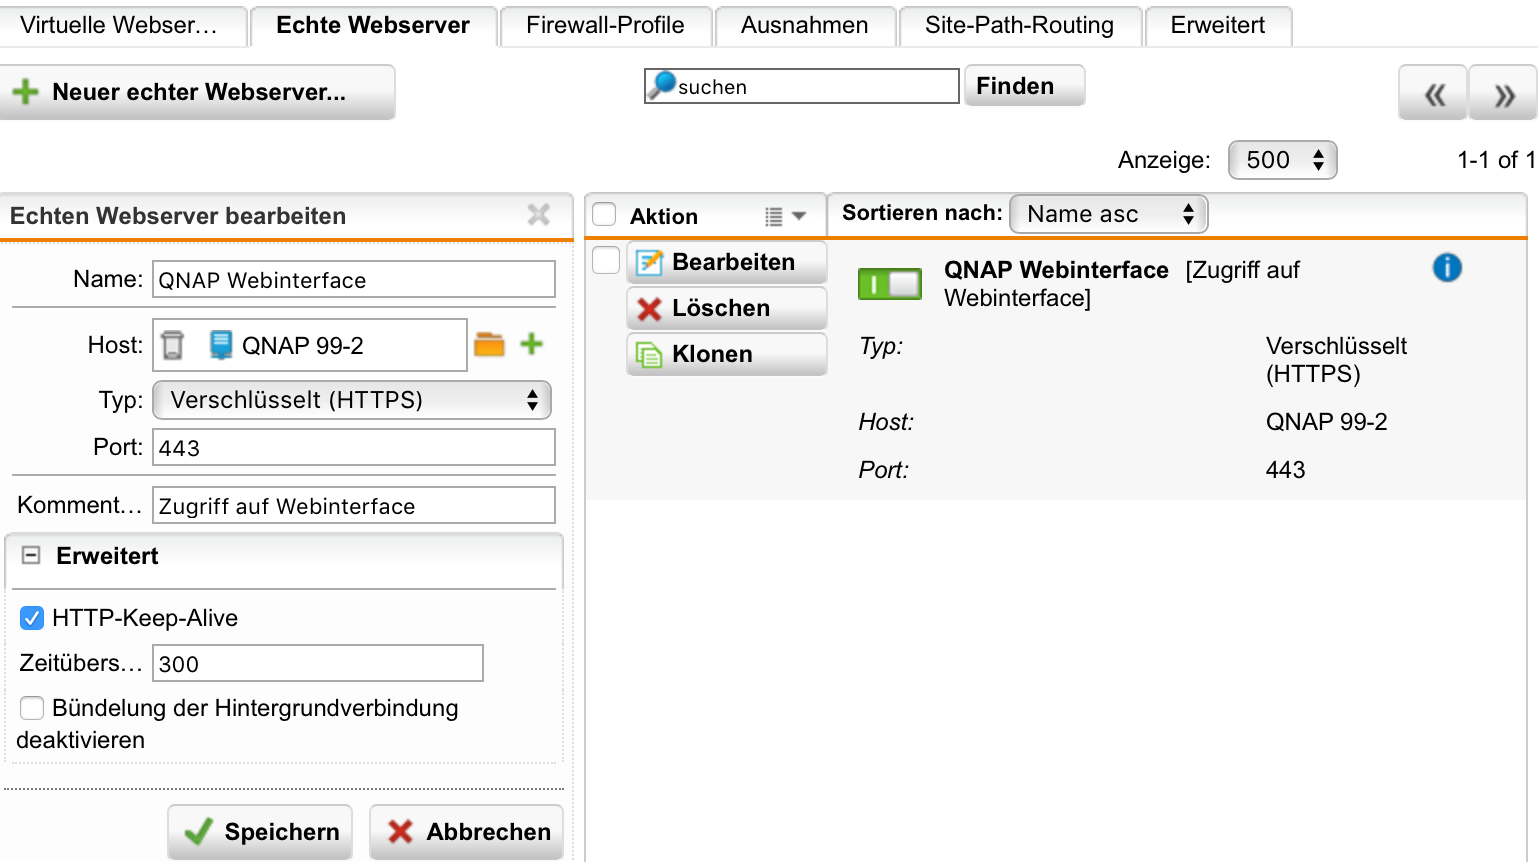
Task: Go to previous page with double-left arrow
Action: click(1433, 94)
